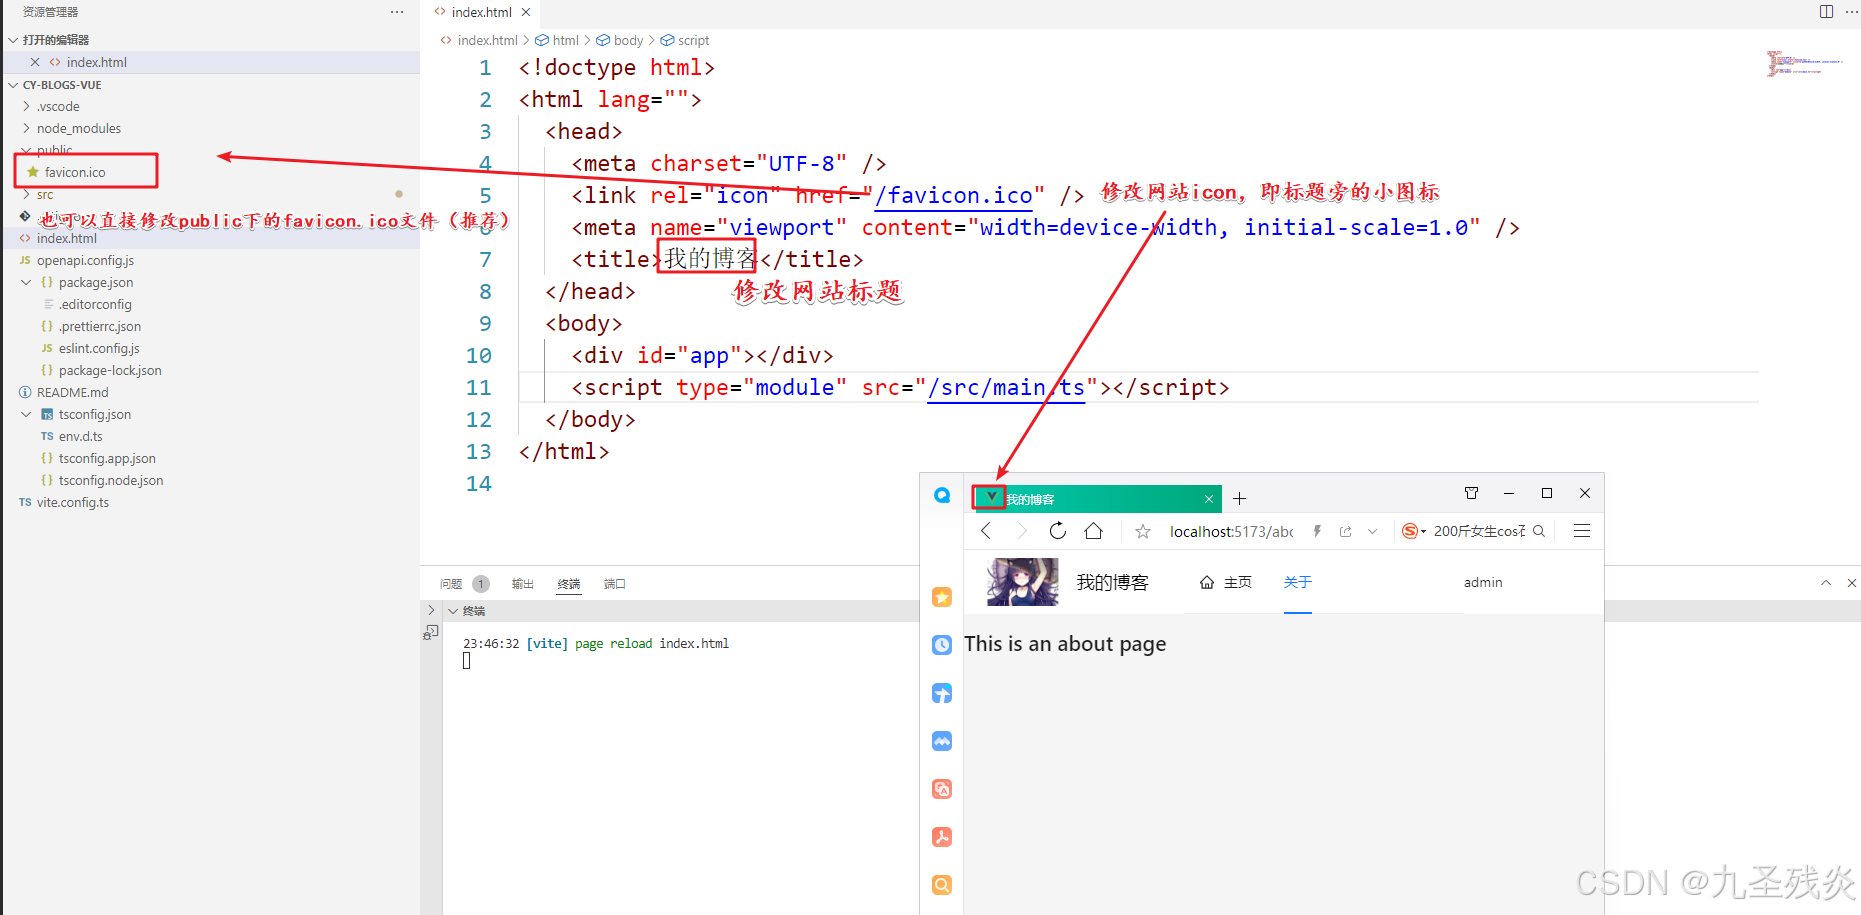Image resolution: width=1861 pixels, height=915 pixels.
Task: Select the index.html editor tab
Action: click(x=481, y=12)
